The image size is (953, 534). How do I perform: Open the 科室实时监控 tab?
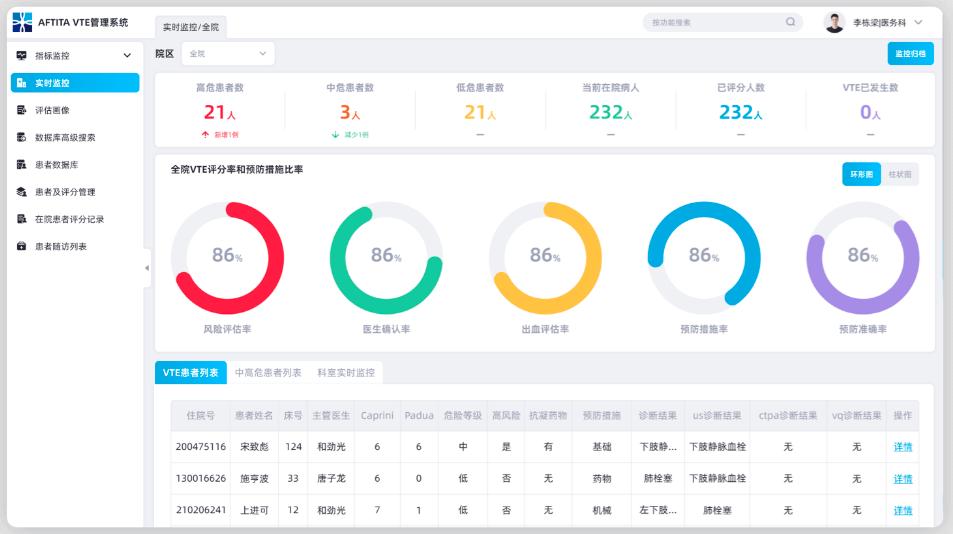pyautogui.click(x=345, y=373)
